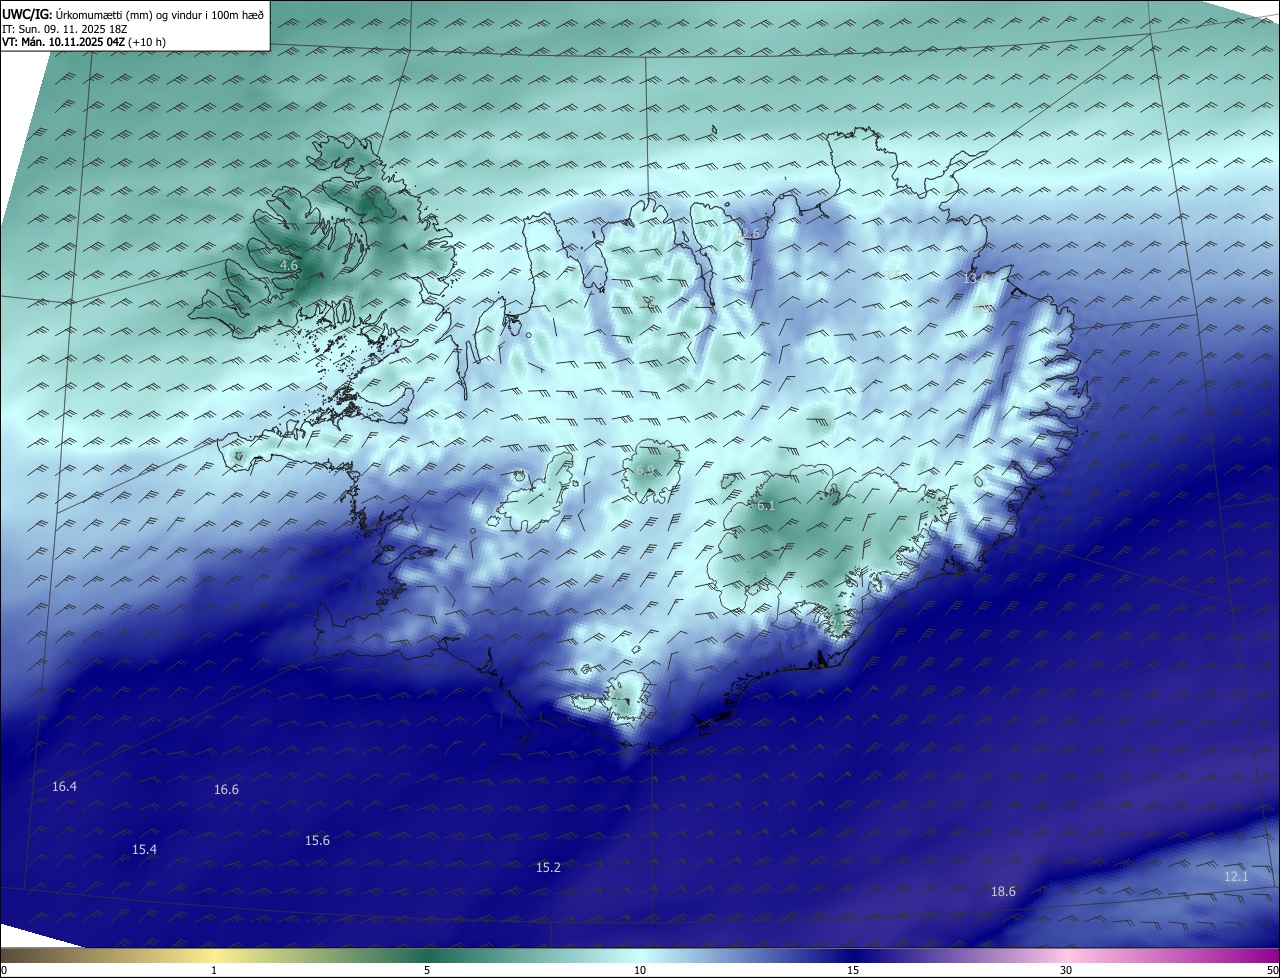
Task: Click the 13.0 value label near the northeast coast
Action: pos(974,278)
